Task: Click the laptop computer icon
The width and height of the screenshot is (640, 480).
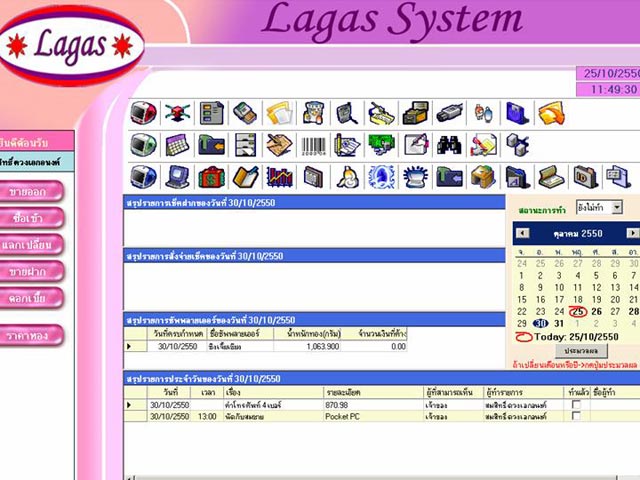Action: pyautogui.click(x=178, y=177)
